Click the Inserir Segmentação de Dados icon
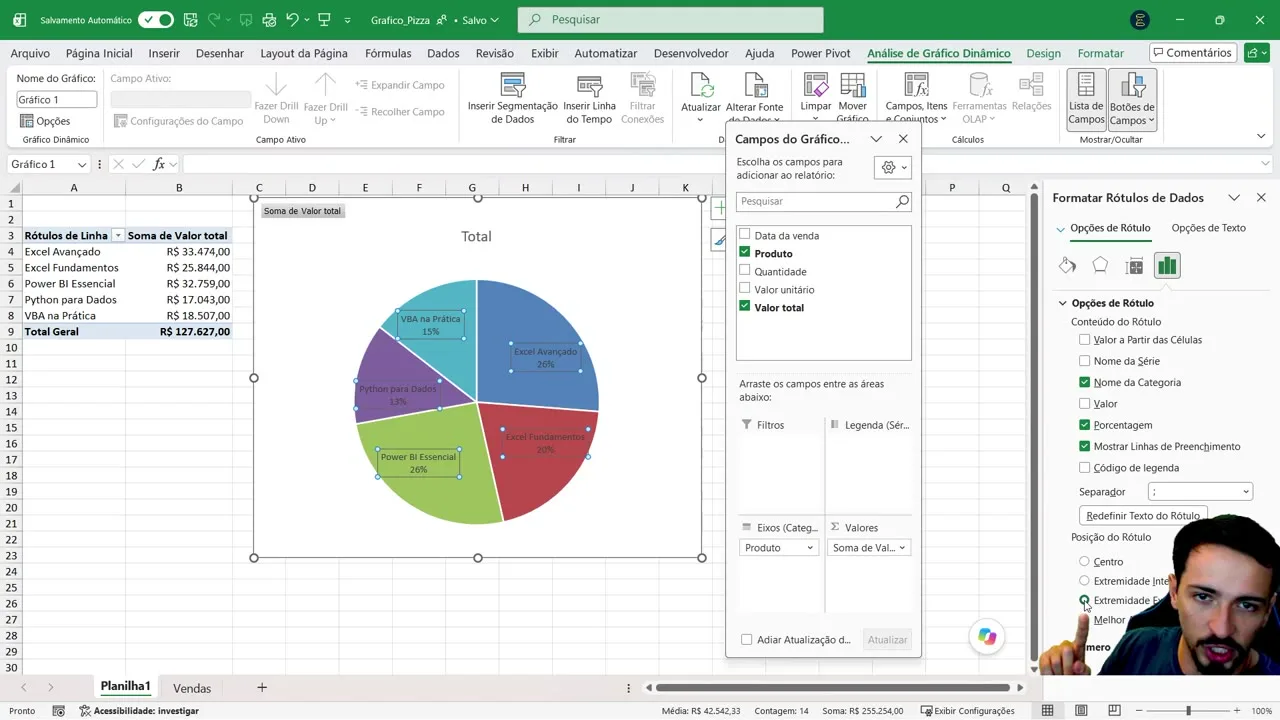This screenshot has width=1280, height=720. [x=513, y=86]
